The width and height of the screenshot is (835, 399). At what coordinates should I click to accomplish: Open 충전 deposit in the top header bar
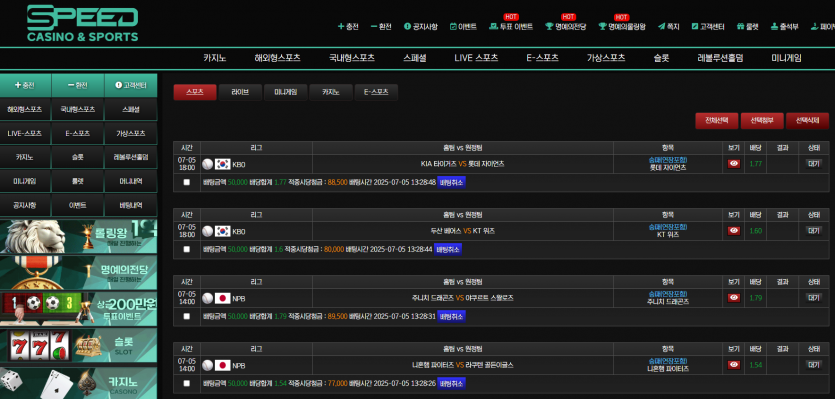pyautogui.click(x=348, y=26)
